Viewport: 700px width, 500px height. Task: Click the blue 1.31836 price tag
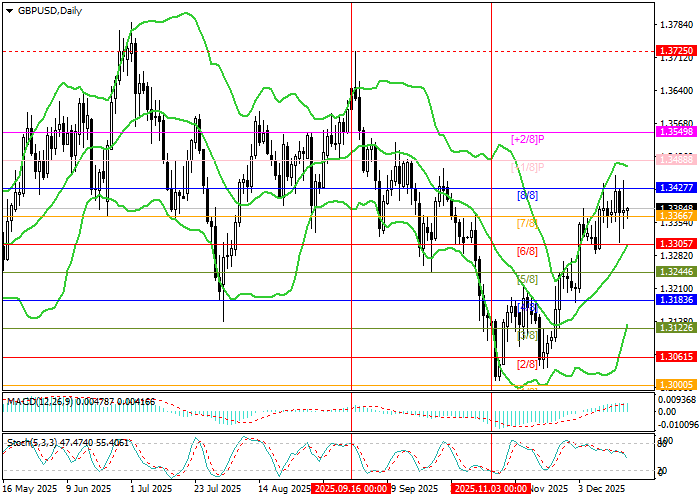pyautogui.click(x=672, y=300)
